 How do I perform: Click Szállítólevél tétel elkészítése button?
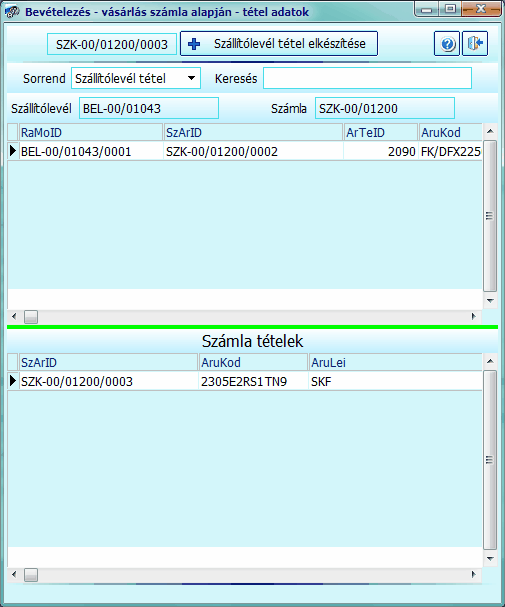click(279, 44)
